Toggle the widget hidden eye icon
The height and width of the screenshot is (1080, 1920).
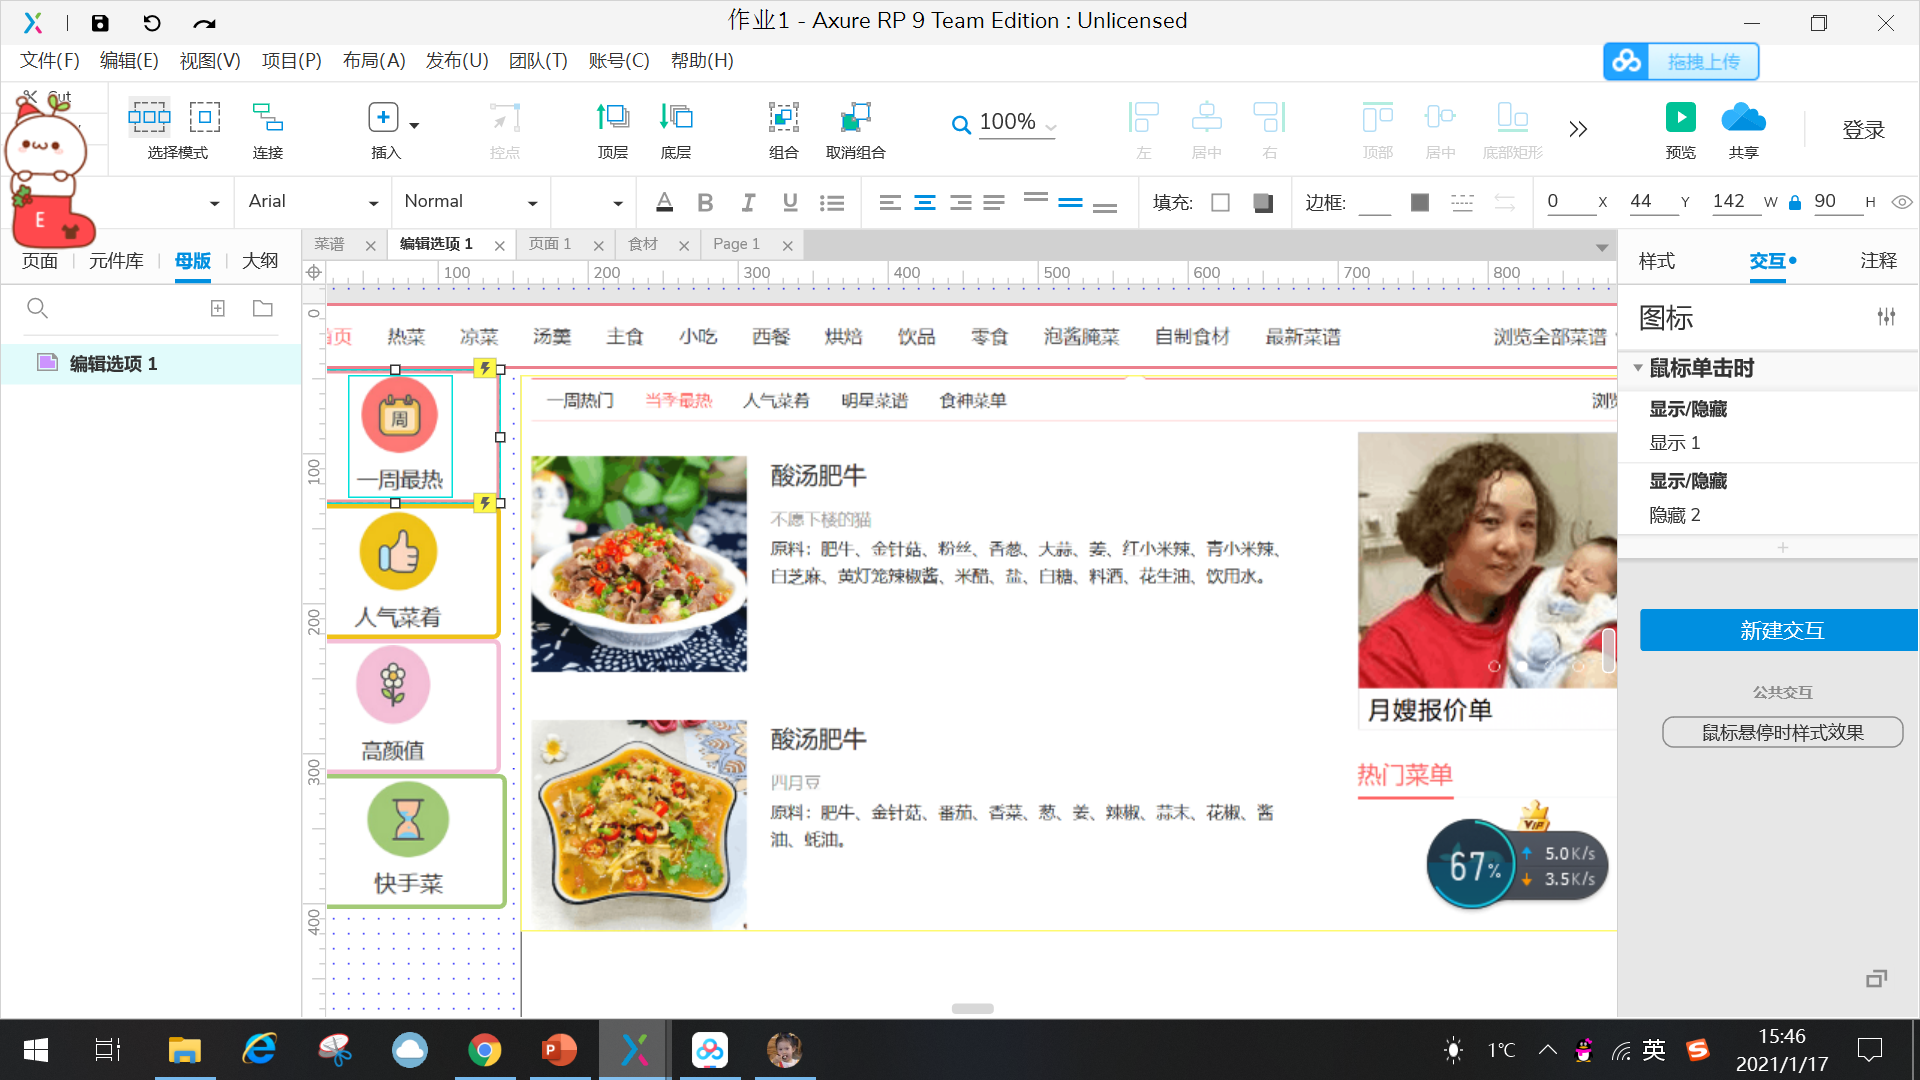coord(1902,202)
